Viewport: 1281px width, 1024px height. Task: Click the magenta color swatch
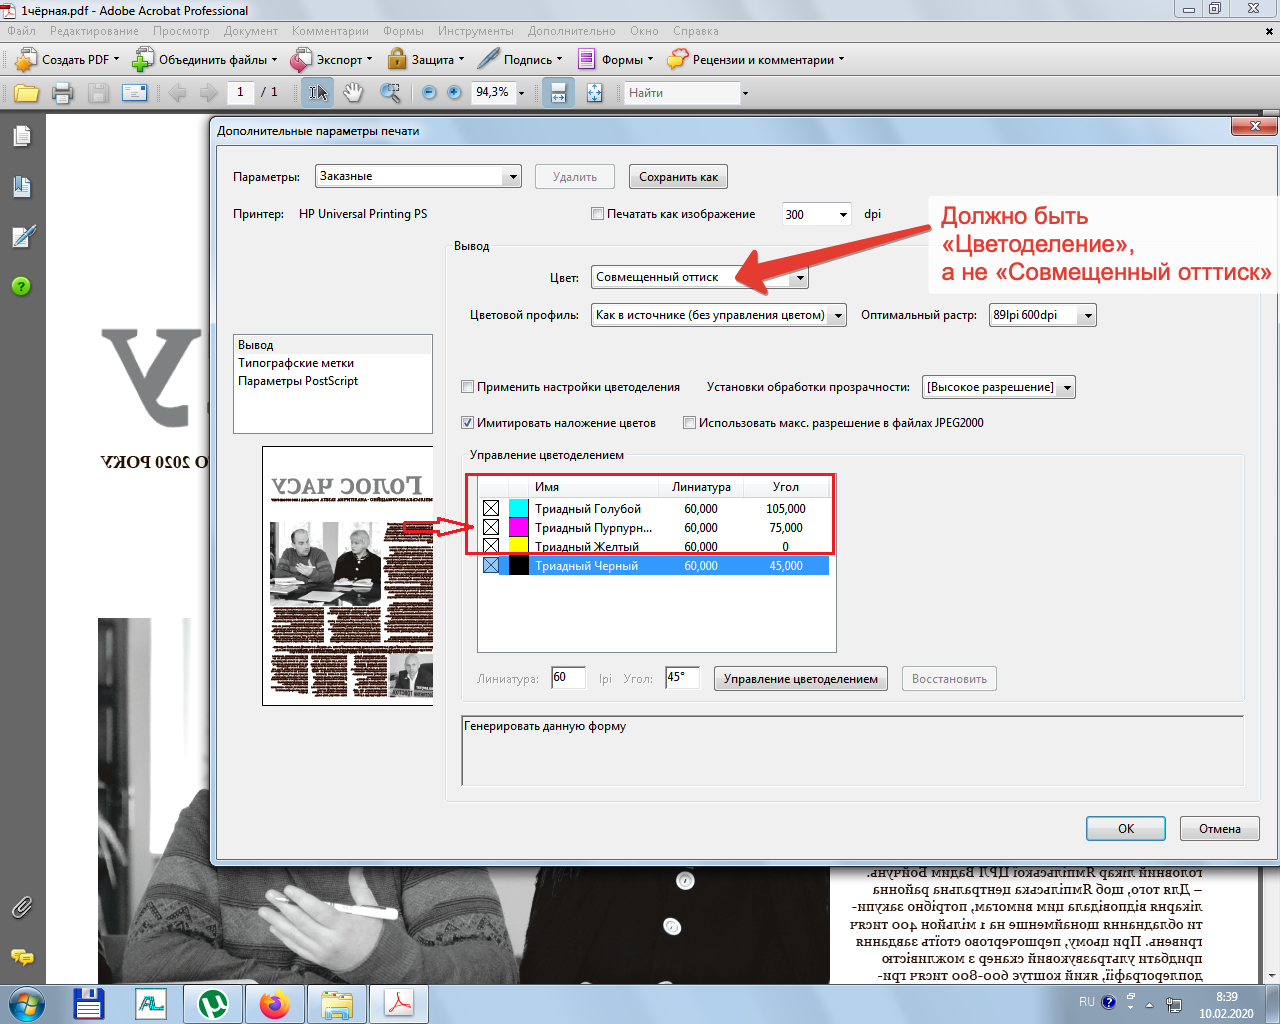click(x=519, y=528)
